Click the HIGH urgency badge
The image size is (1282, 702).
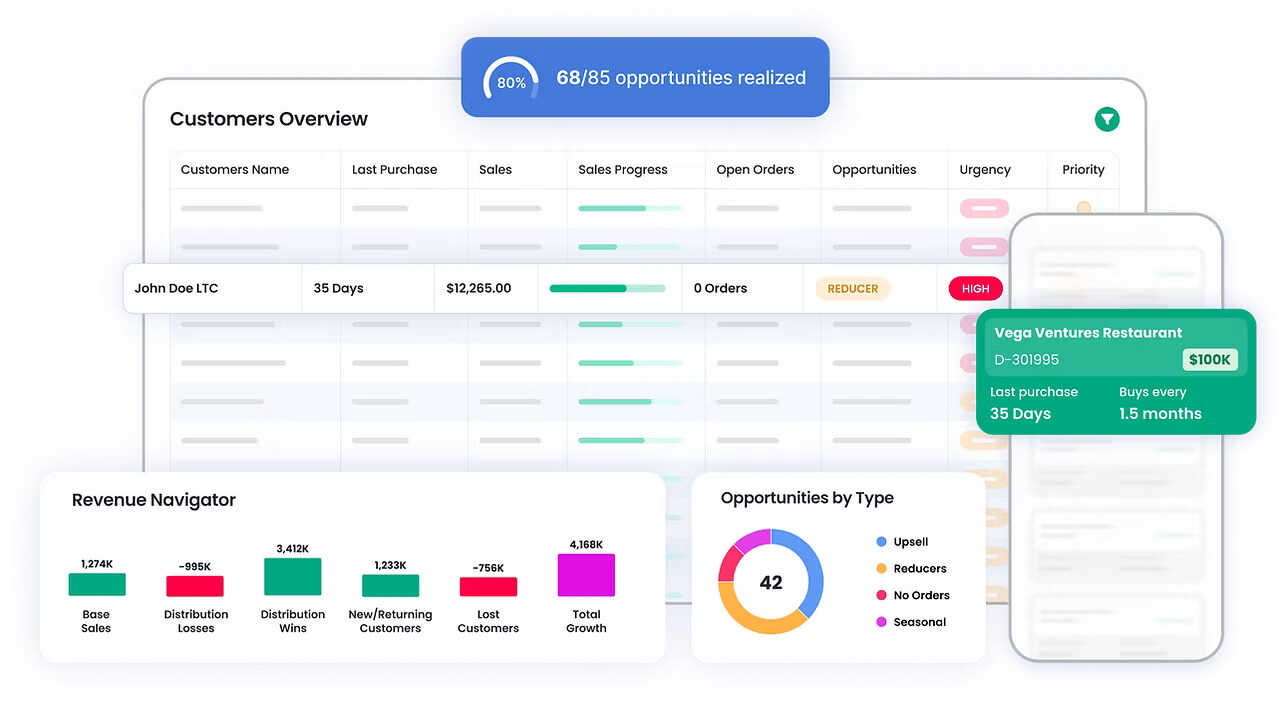coord(975,288)
